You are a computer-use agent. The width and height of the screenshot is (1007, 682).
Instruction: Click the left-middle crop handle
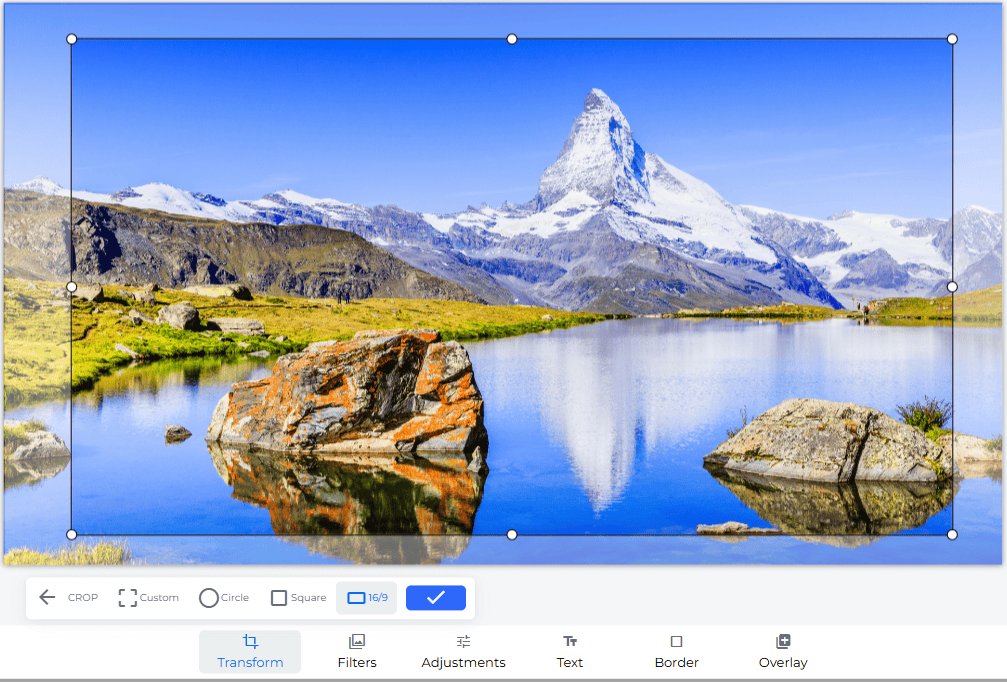(72, 286)
